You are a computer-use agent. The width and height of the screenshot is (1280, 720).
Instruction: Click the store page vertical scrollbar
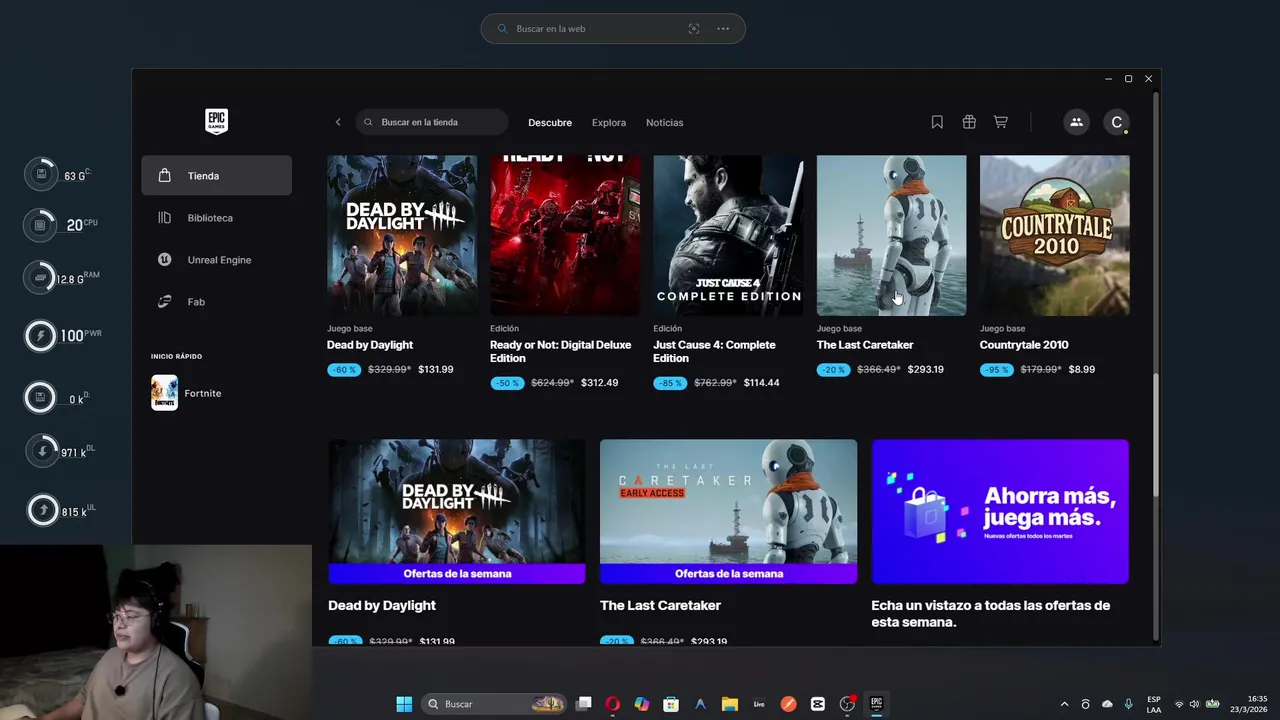[x=1156, y=434]
